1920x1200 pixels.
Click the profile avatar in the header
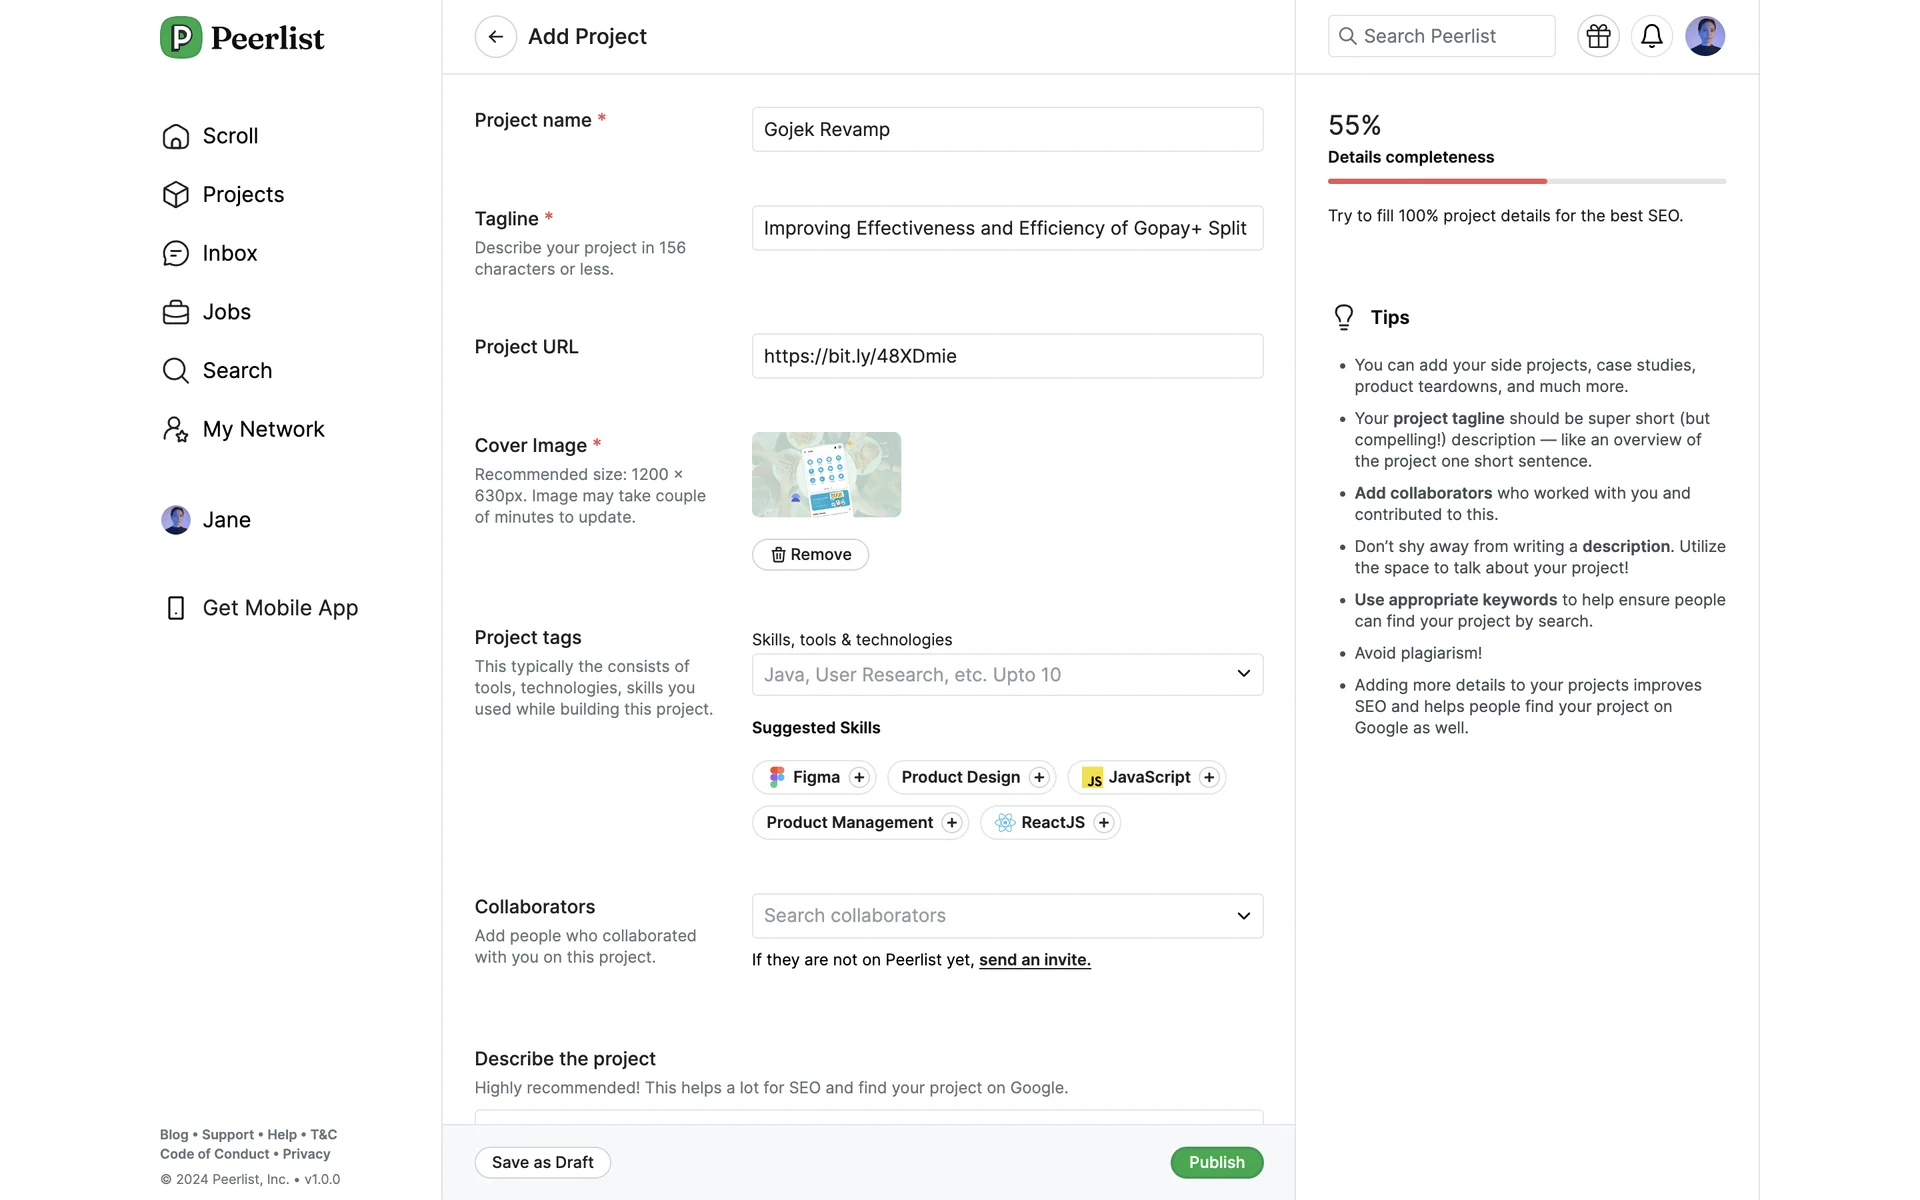(x=1704, y=37)
